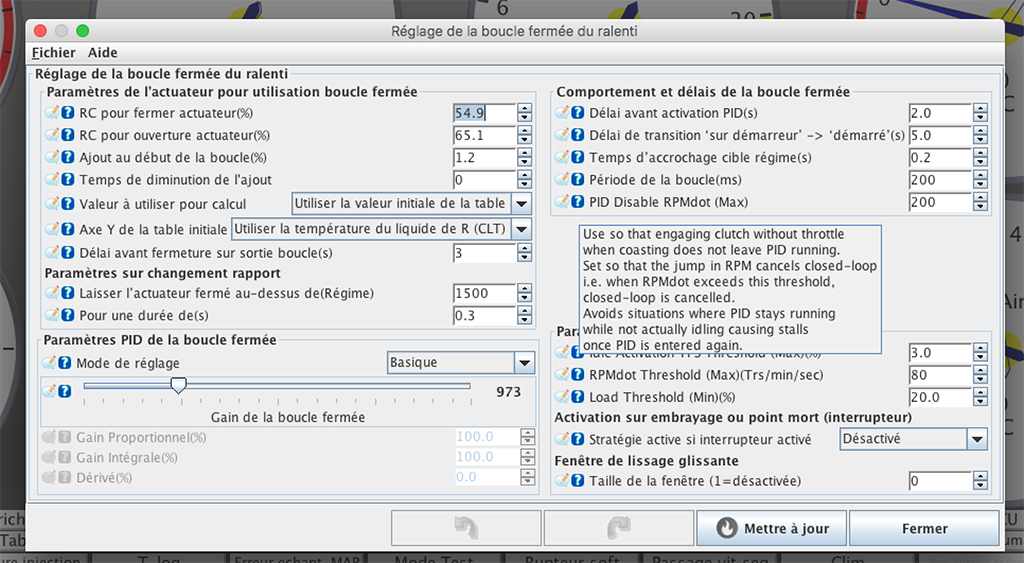
Task: Click help icon for Laisser l'actuateur fermé
Action: 68,293
